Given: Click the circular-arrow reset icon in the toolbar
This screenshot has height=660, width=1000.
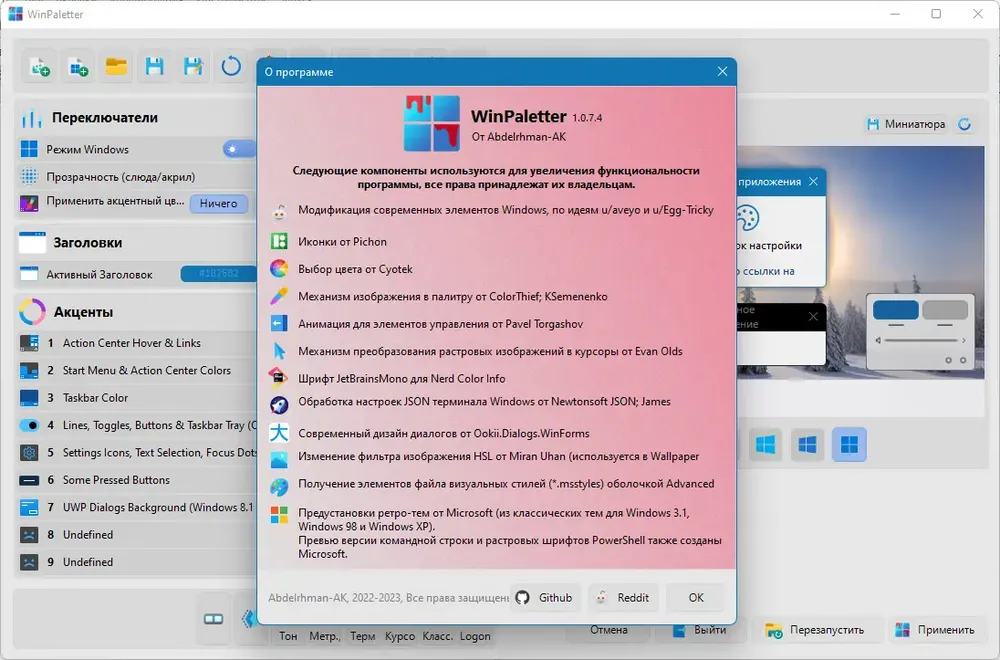Looking at the screenshot, I should tap(231, 66).
